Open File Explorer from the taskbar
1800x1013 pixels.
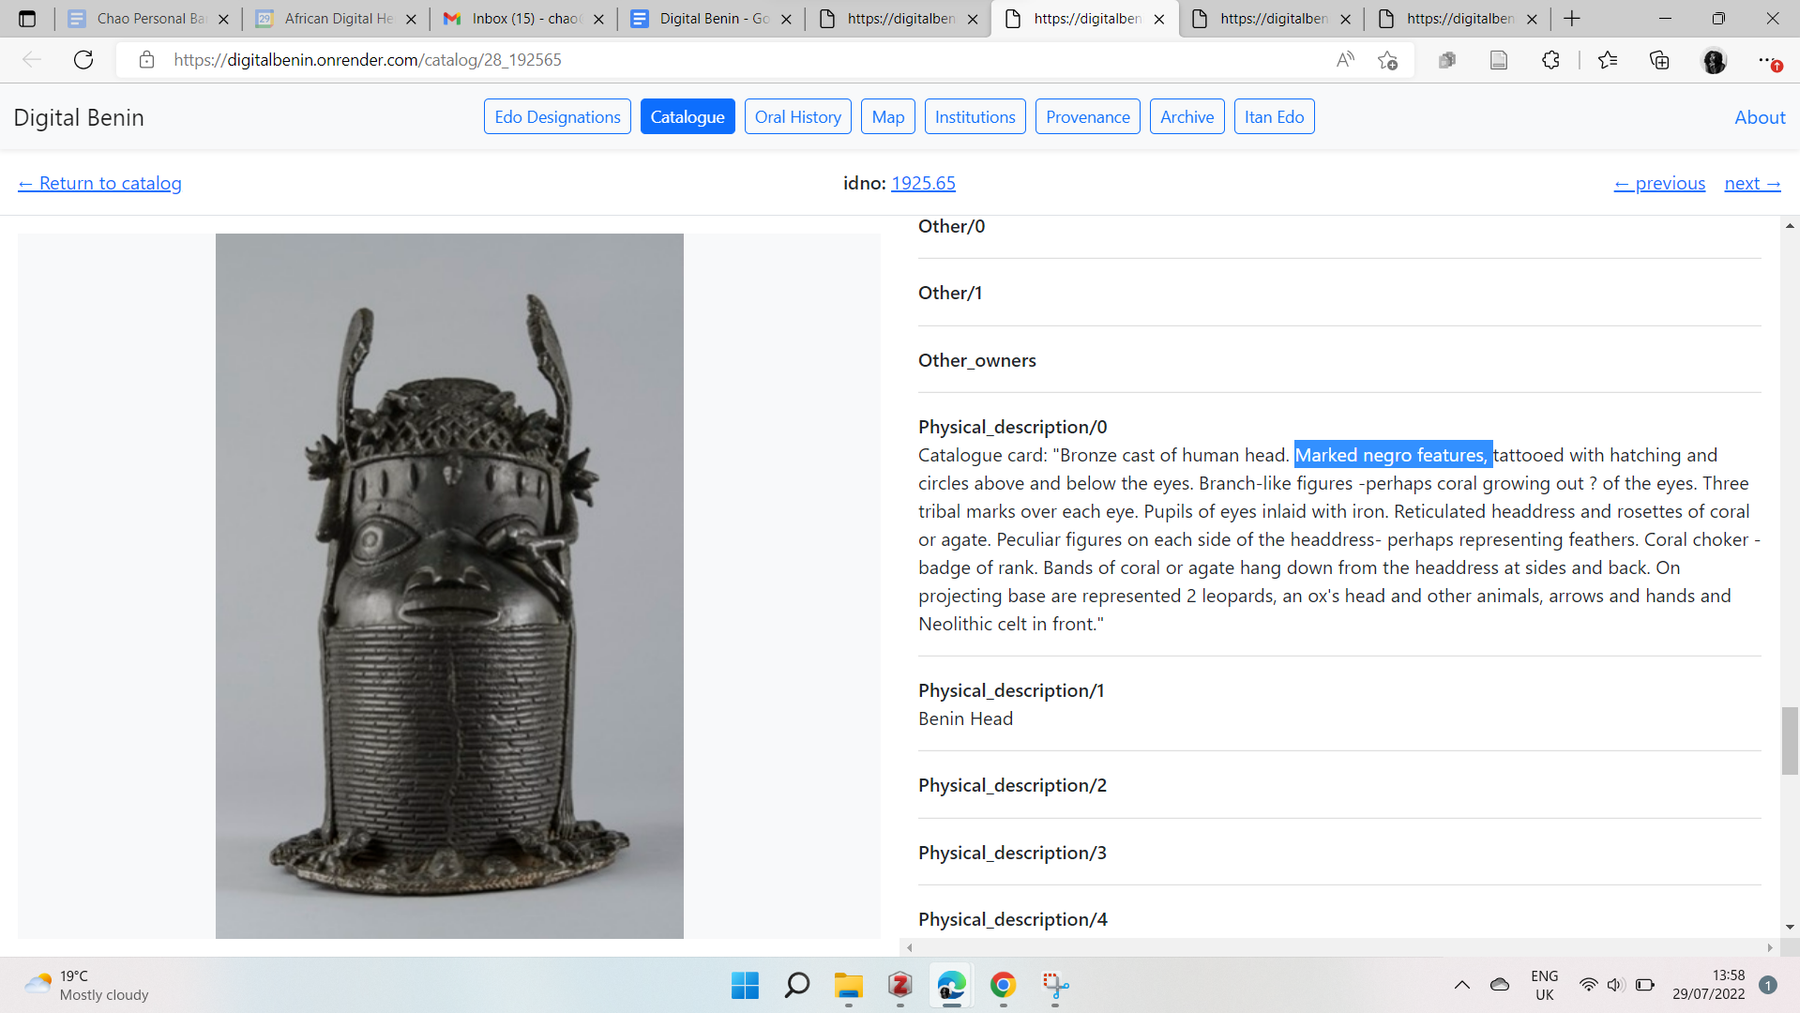pos(849,986)
